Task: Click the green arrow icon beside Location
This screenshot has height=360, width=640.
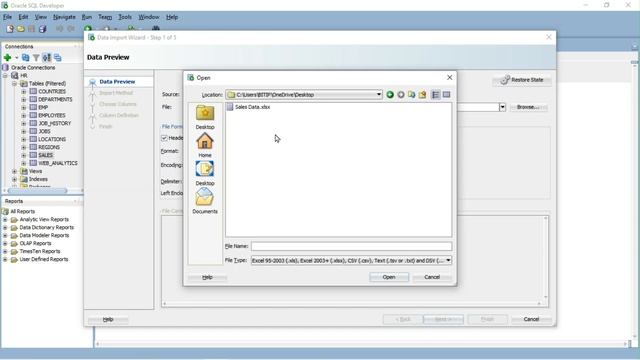Action: coord(390,95)
